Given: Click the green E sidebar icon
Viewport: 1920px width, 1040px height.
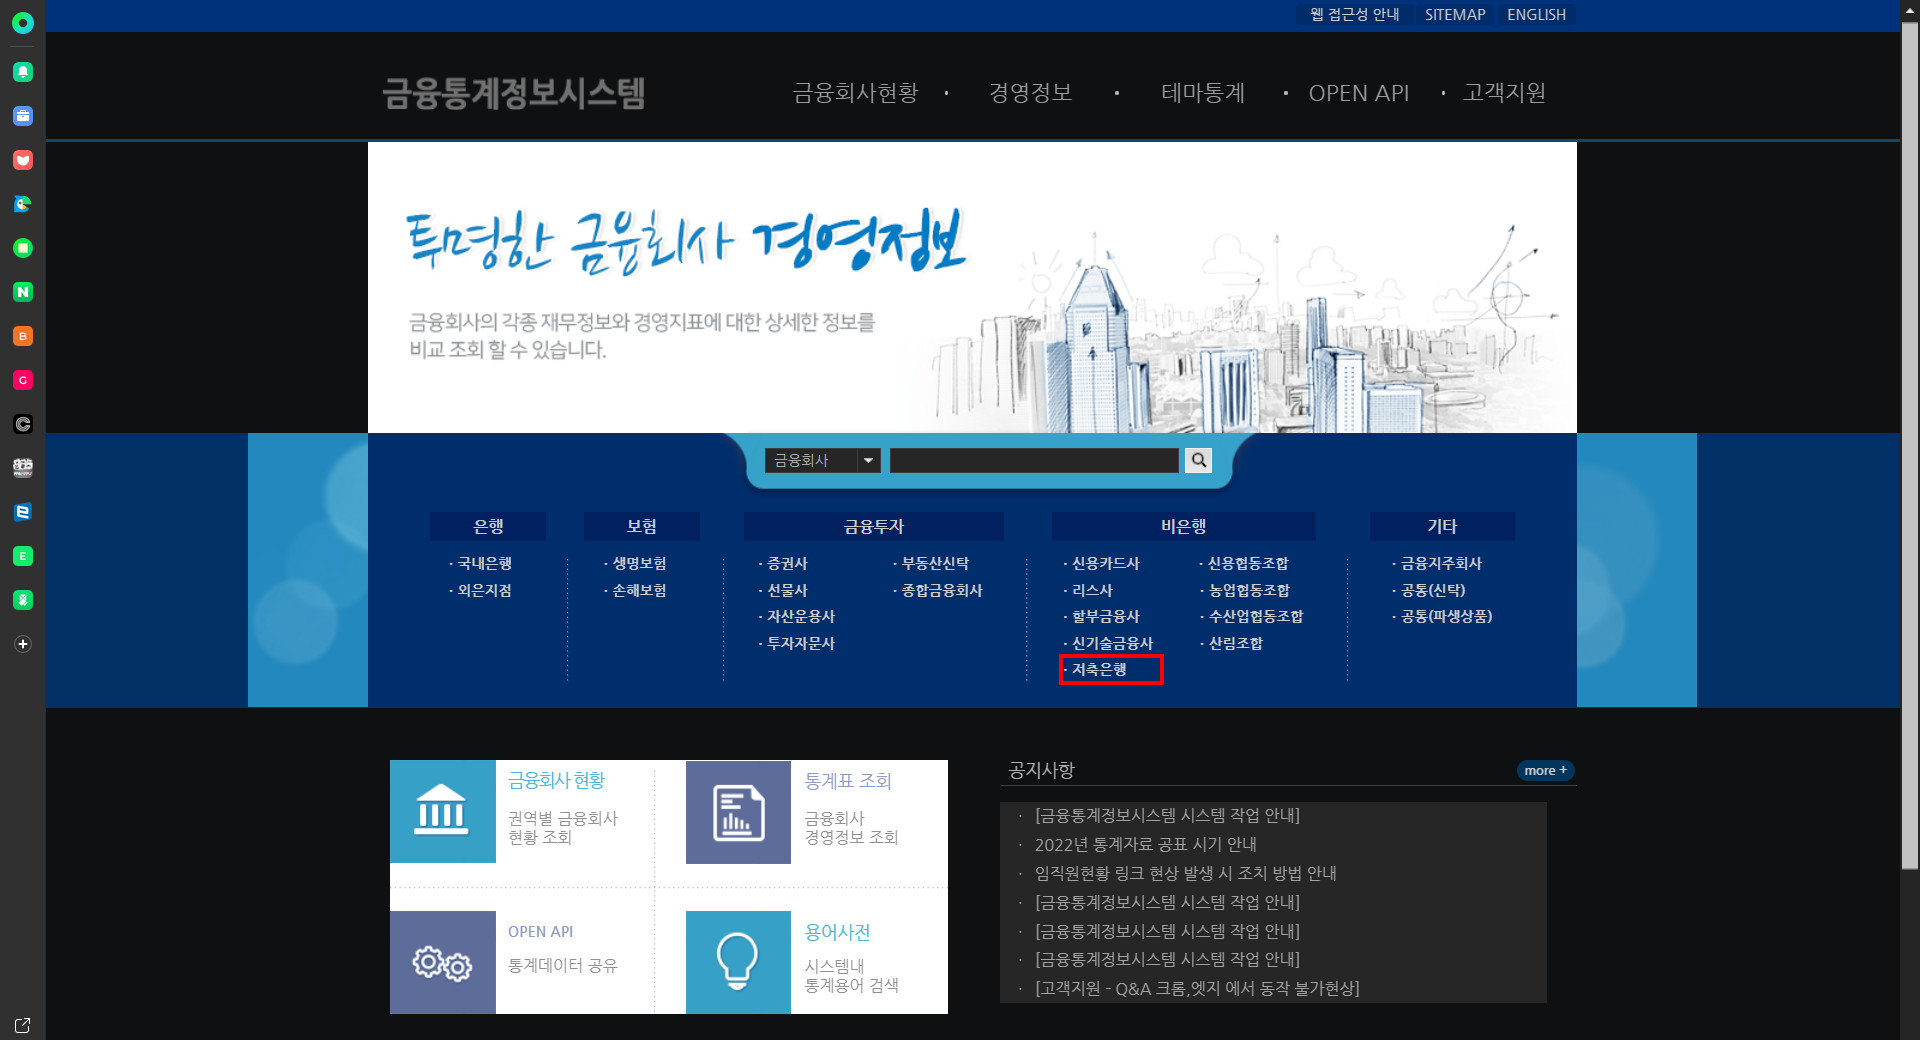Looking at the screenshot, I should [x=23, y=556].
